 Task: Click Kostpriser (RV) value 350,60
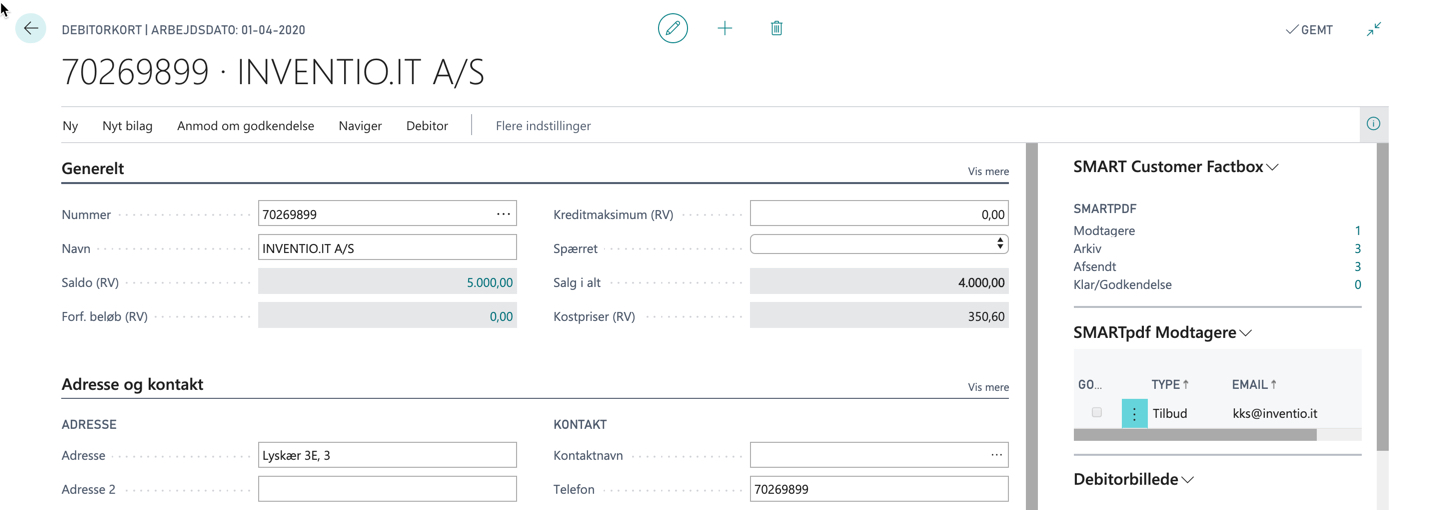coord(986,317)
